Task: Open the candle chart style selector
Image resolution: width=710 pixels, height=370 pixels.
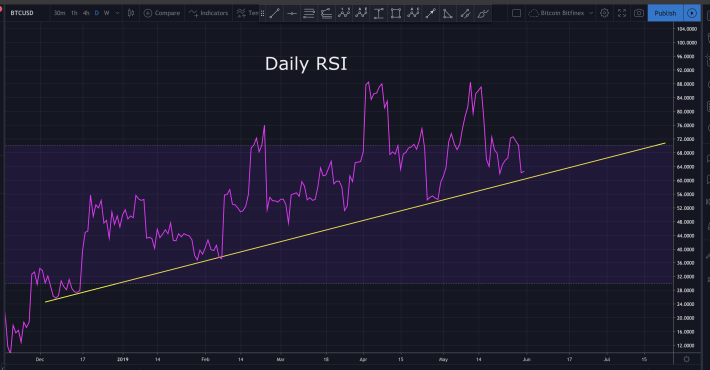Action: [131, 13]
